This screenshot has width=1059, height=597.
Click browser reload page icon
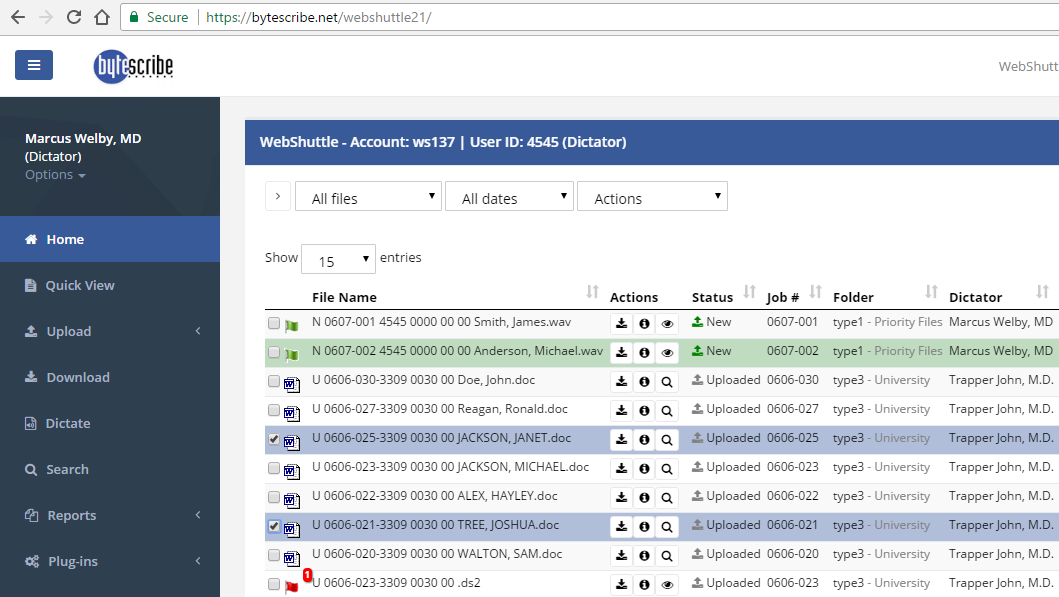tap(74, 18)
